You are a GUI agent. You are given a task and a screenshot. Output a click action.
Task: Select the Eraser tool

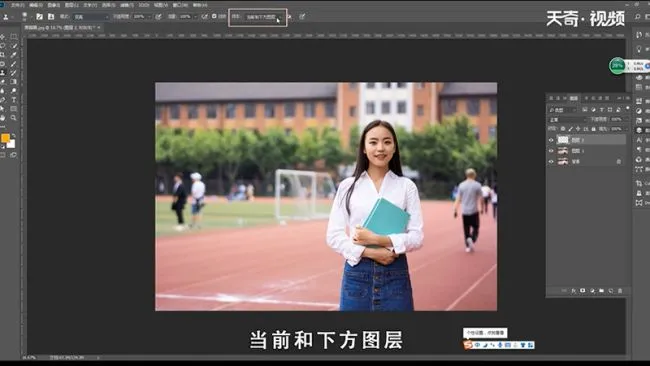coord(3,82)
